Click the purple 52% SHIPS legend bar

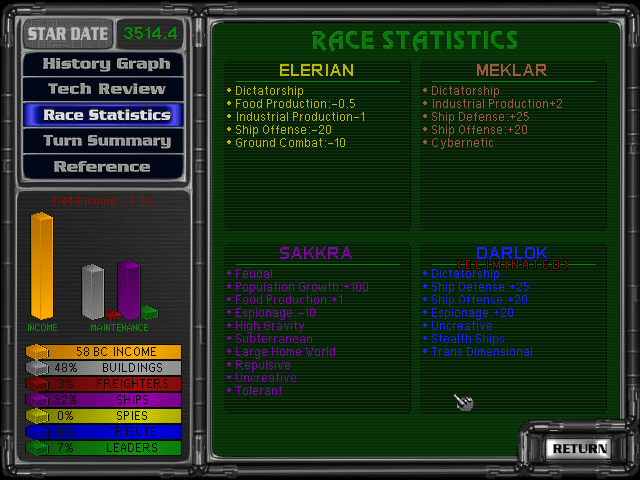click(103, 400)
